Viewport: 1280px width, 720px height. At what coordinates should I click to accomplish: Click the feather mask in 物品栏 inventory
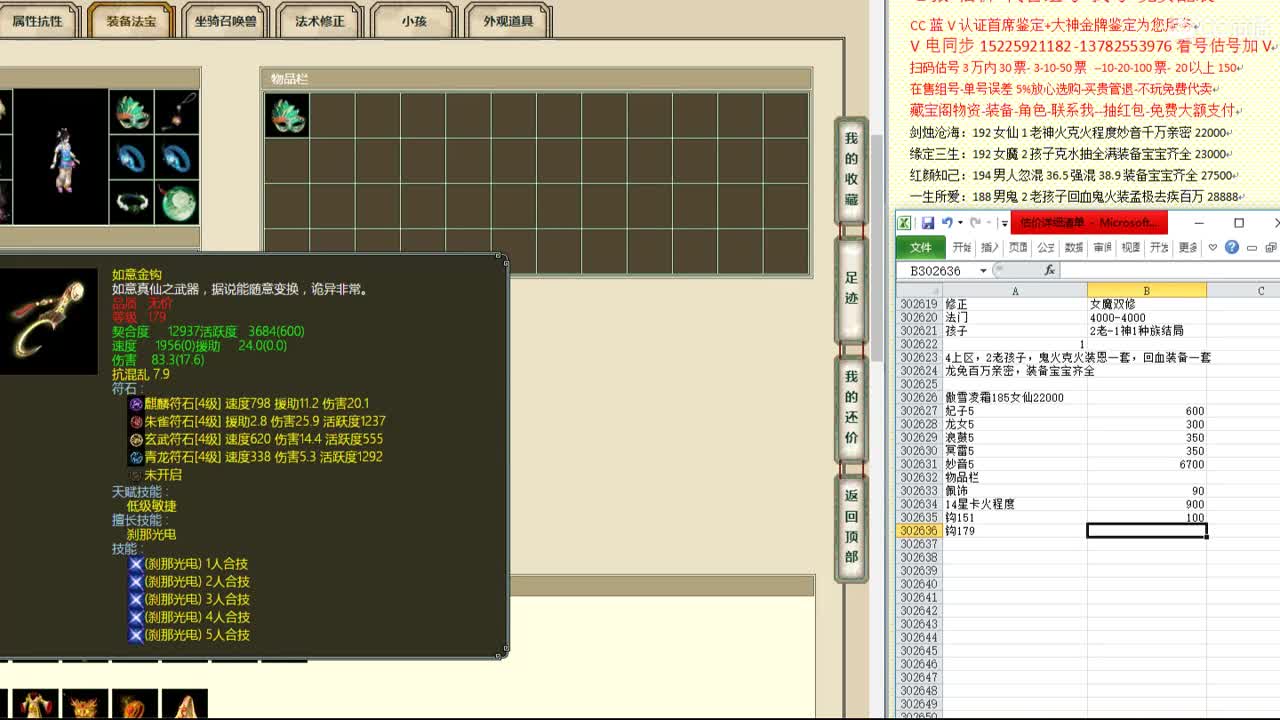point(287,115)
